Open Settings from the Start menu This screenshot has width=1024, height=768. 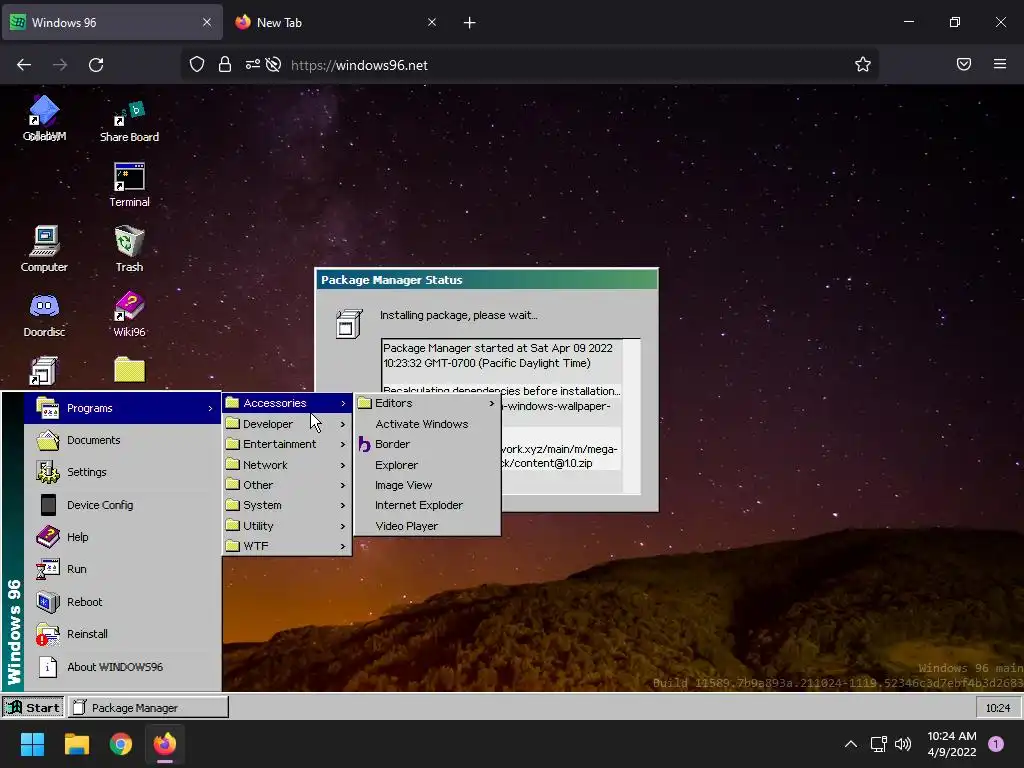pos(123,472)
